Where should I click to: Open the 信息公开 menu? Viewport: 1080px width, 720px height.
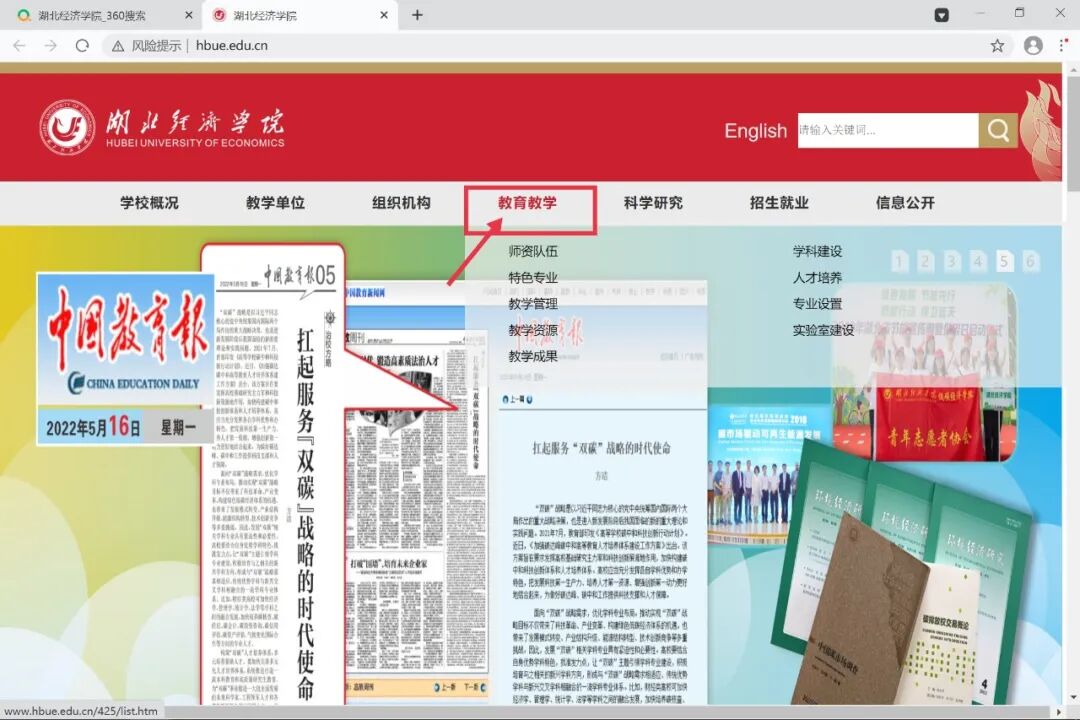[905, 203]
